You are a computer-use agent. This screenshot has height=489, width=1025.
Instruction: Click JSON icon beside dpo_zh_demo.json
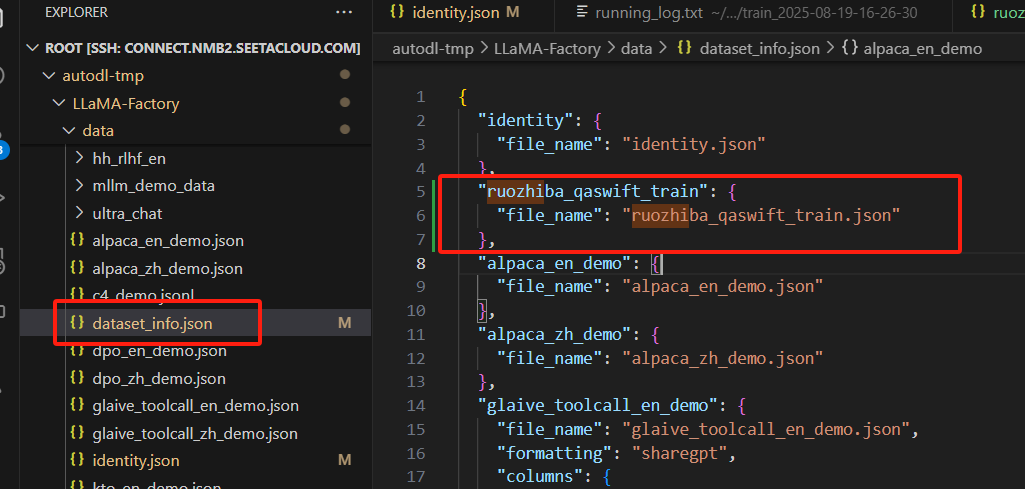(x=77, y=378)
